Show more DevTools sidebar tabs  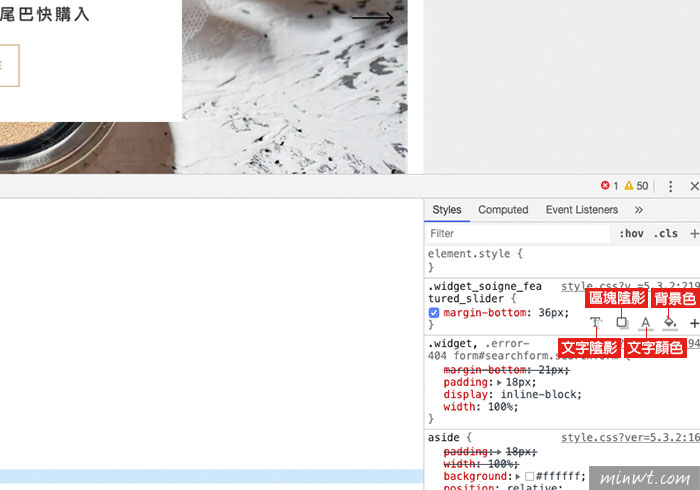point(639,210)
